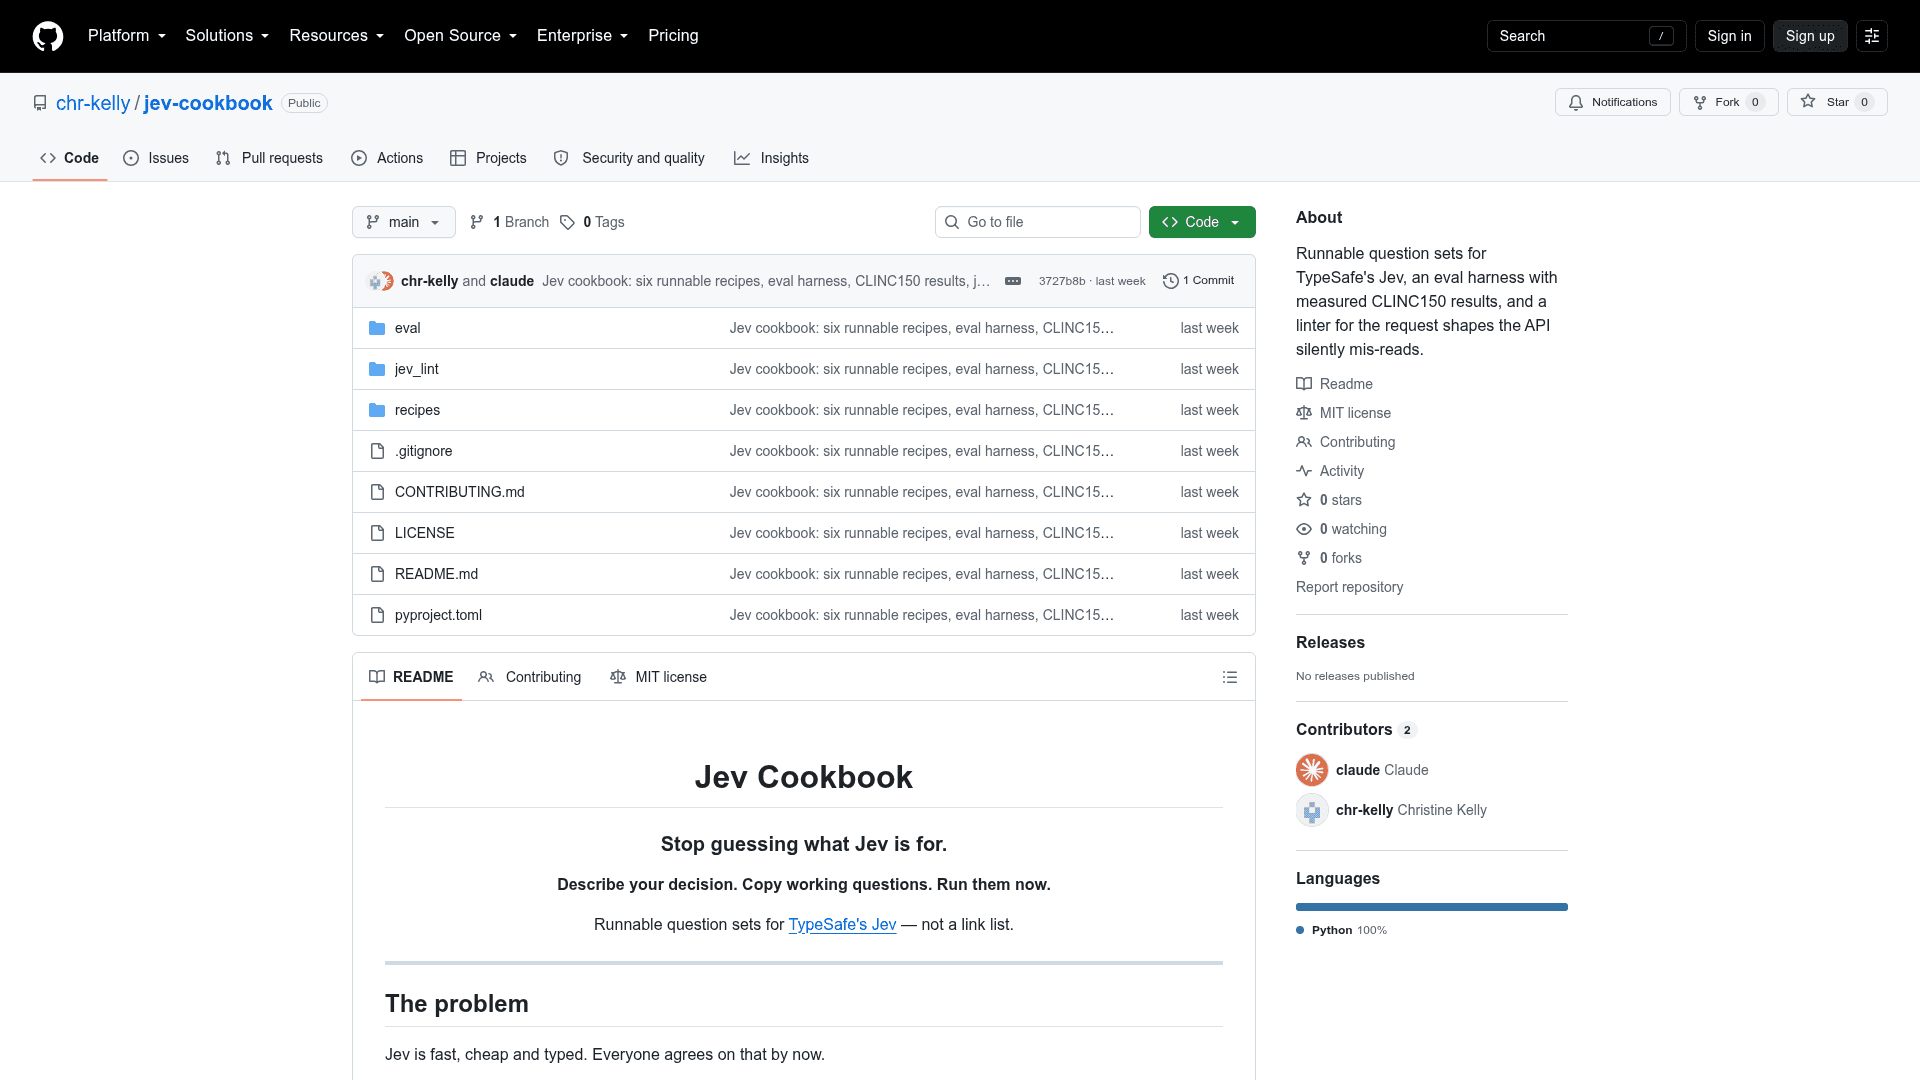Follow the TypeSafe's Jev link
This screenshot has width=1920, height=1080.
point(842,925)
